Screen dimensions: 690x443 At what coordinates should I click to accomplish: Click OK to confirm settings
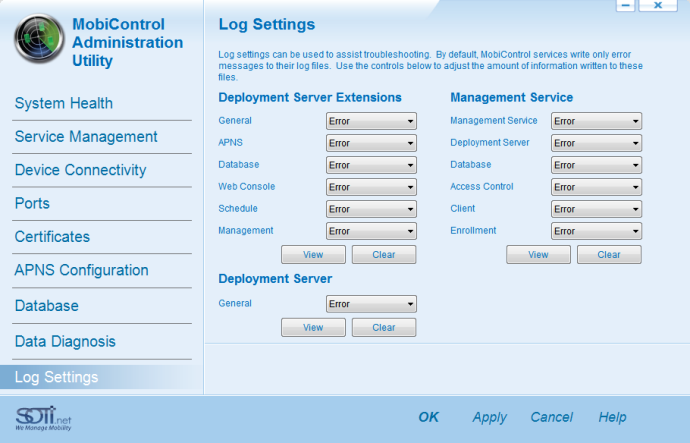429,417
